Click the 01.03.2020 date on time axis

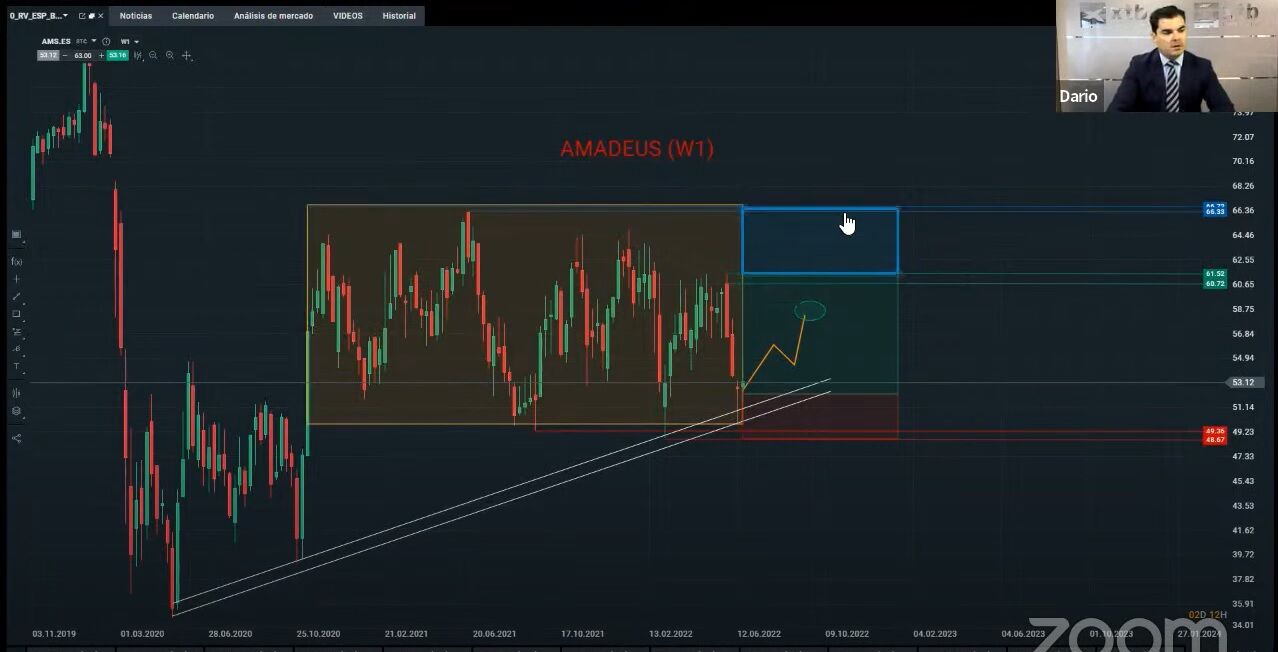[142, 633]
